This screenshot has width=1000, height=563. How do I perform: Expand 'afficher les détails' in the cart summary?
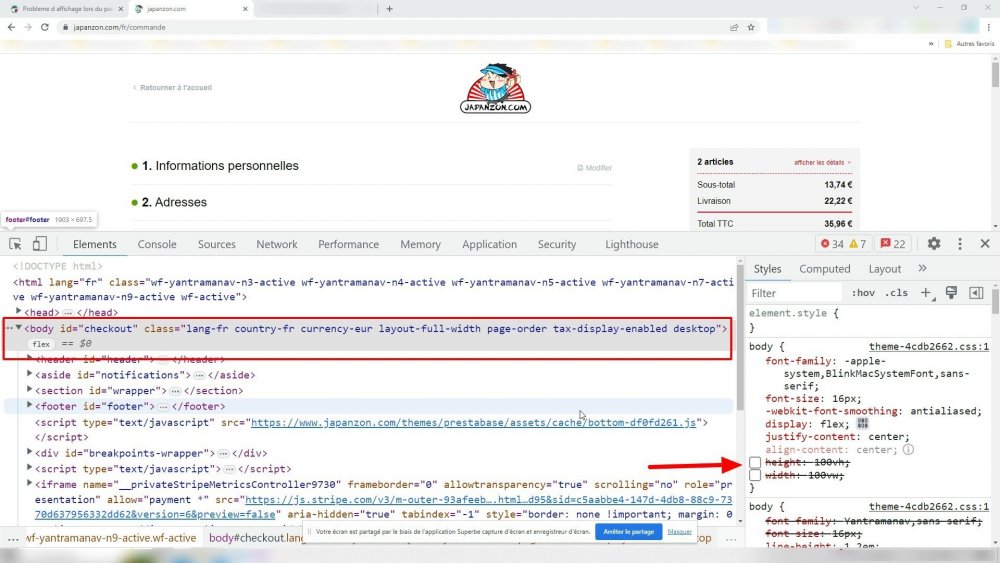click(x=822, y=163)
